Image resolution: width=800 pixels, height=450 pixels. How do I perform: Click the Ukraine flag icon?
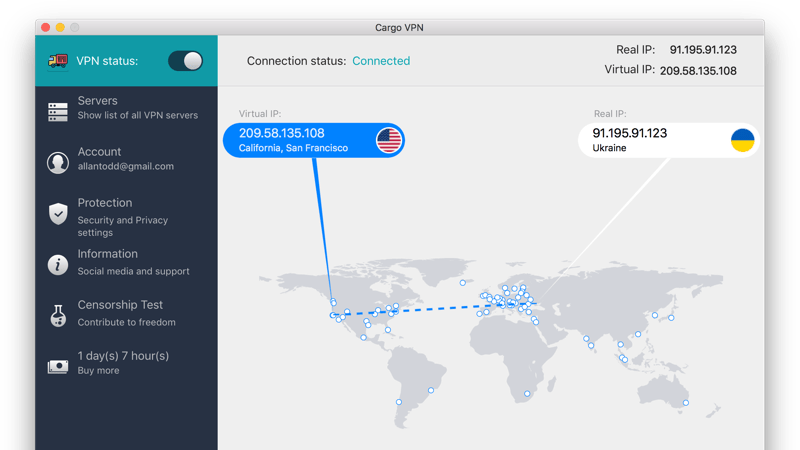point(742,140)
